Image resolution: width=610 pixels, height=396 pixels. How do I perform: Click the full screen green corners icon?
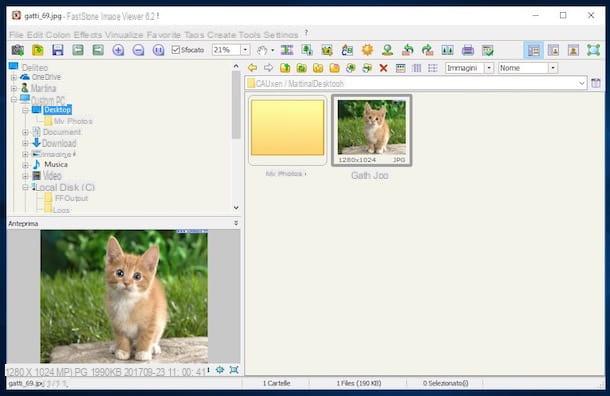593,50
